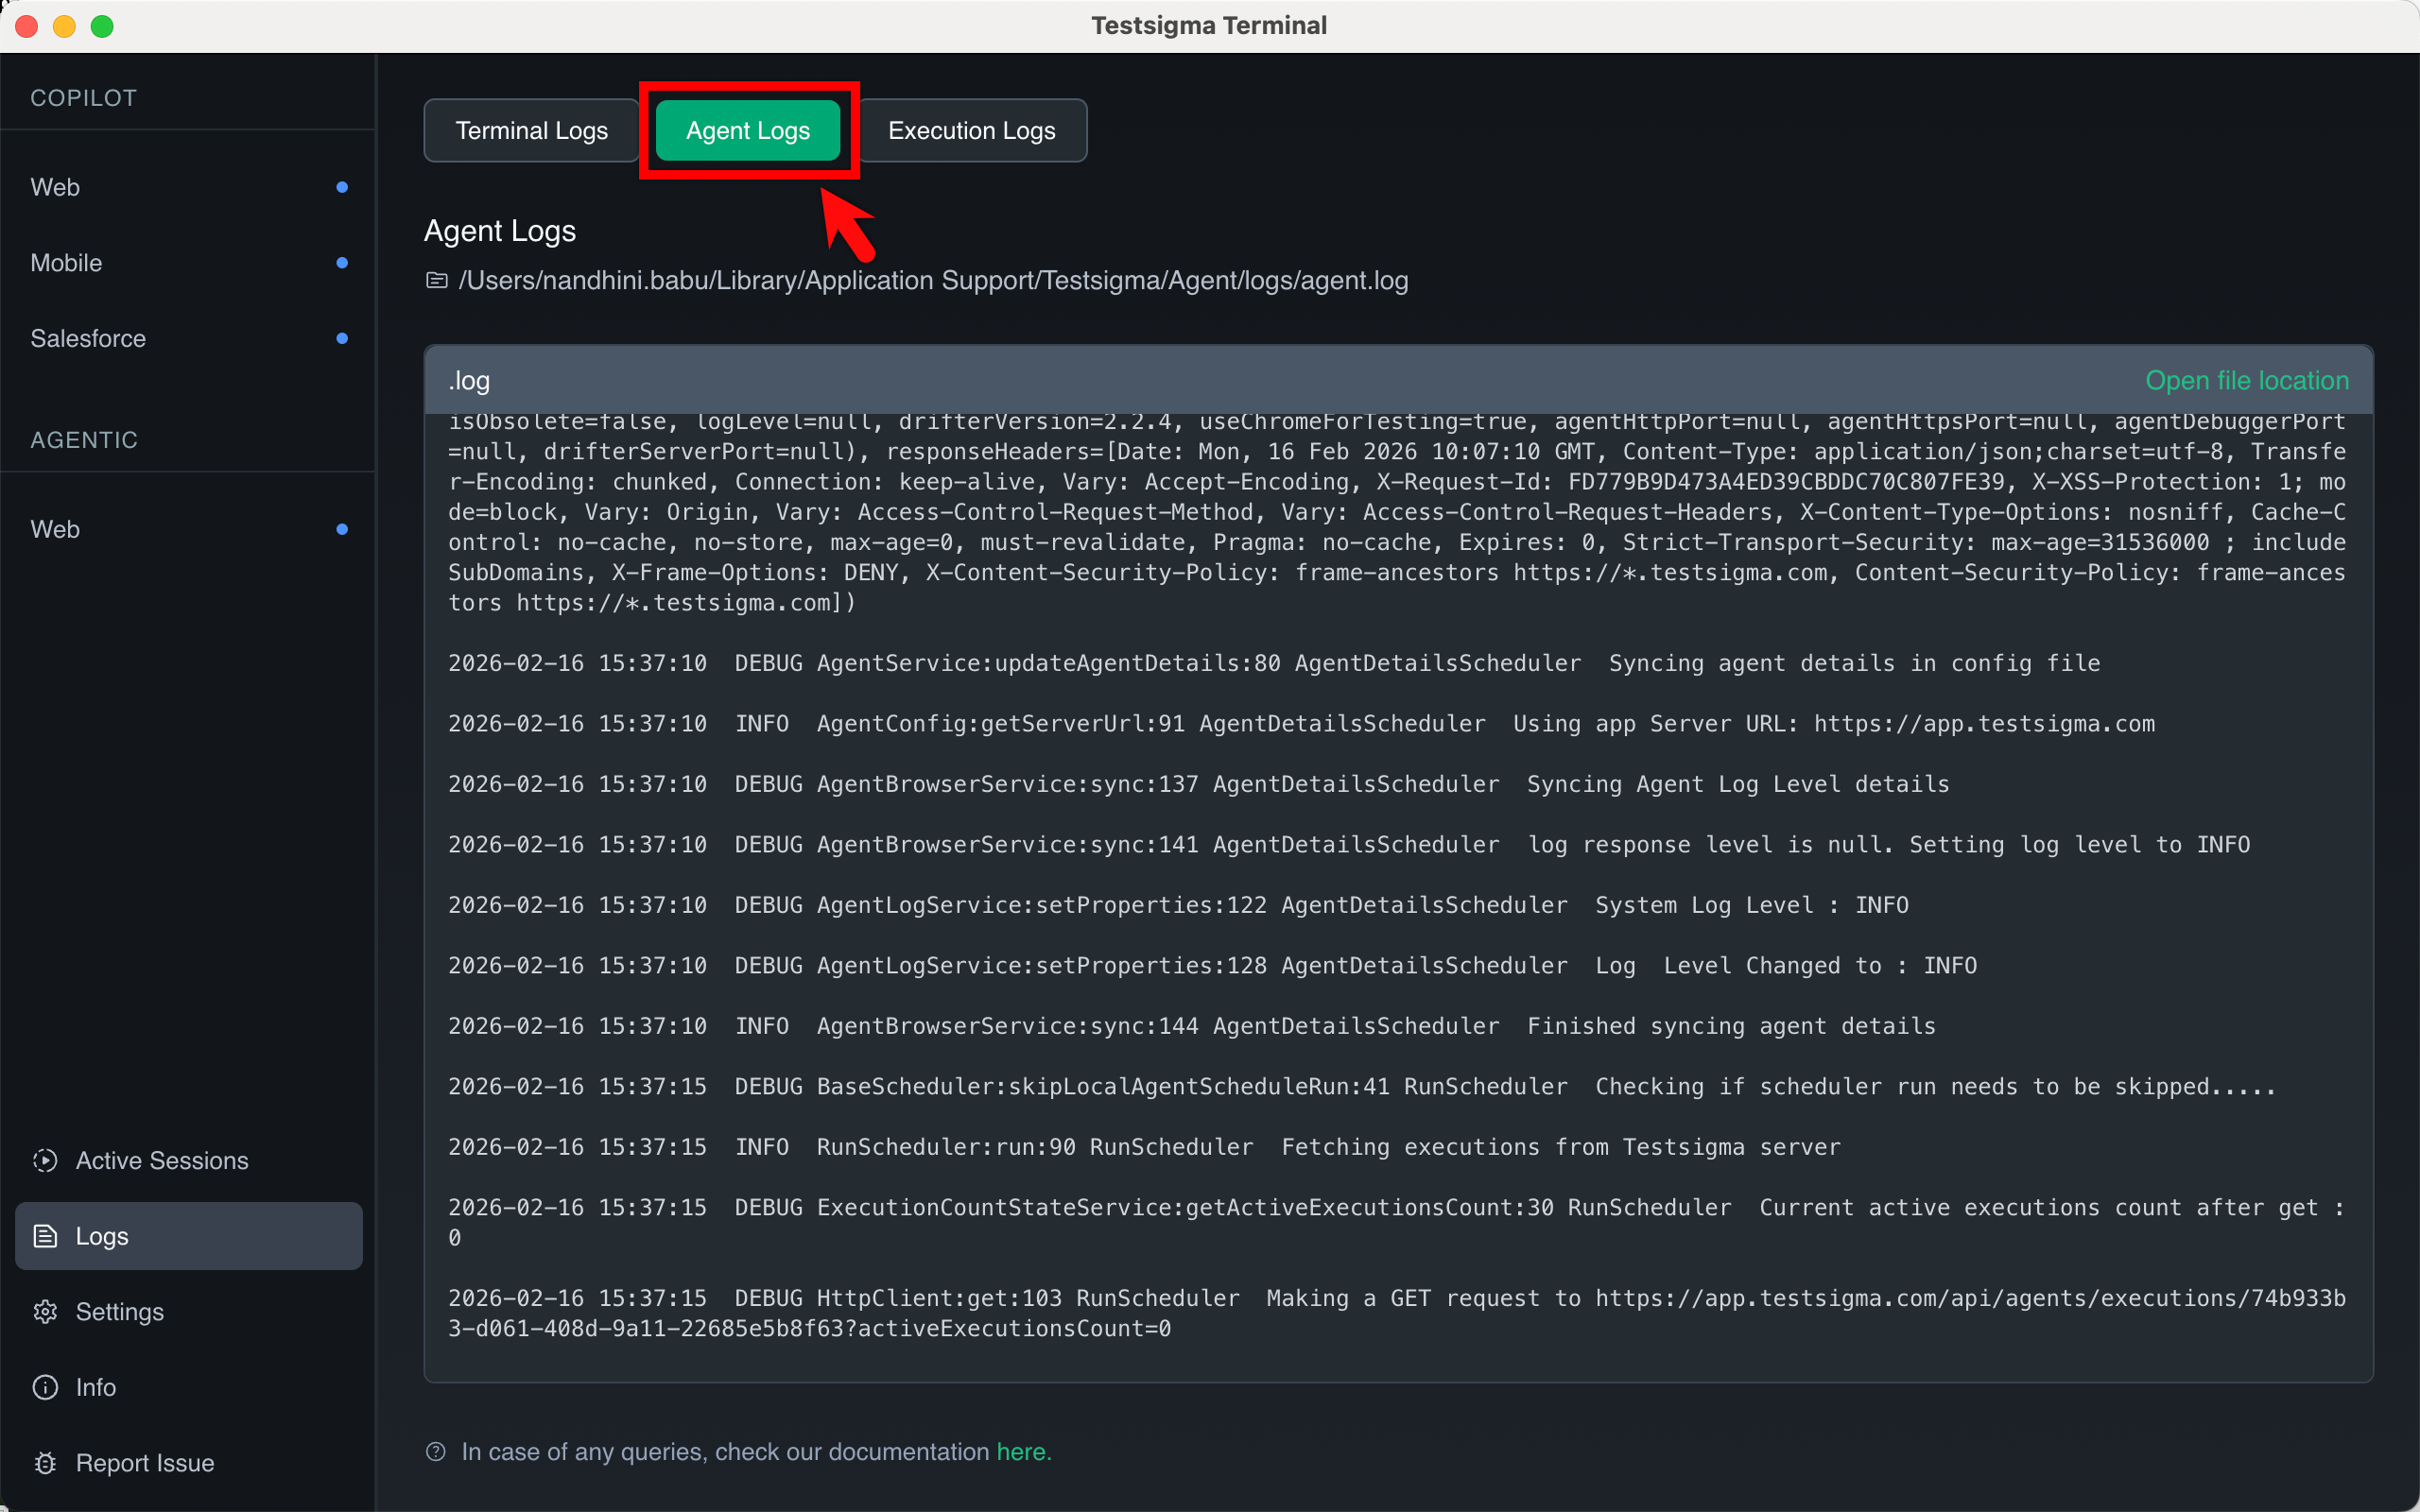
Task: Open the Execution Logs tab
Action: [x=971, y=131]
